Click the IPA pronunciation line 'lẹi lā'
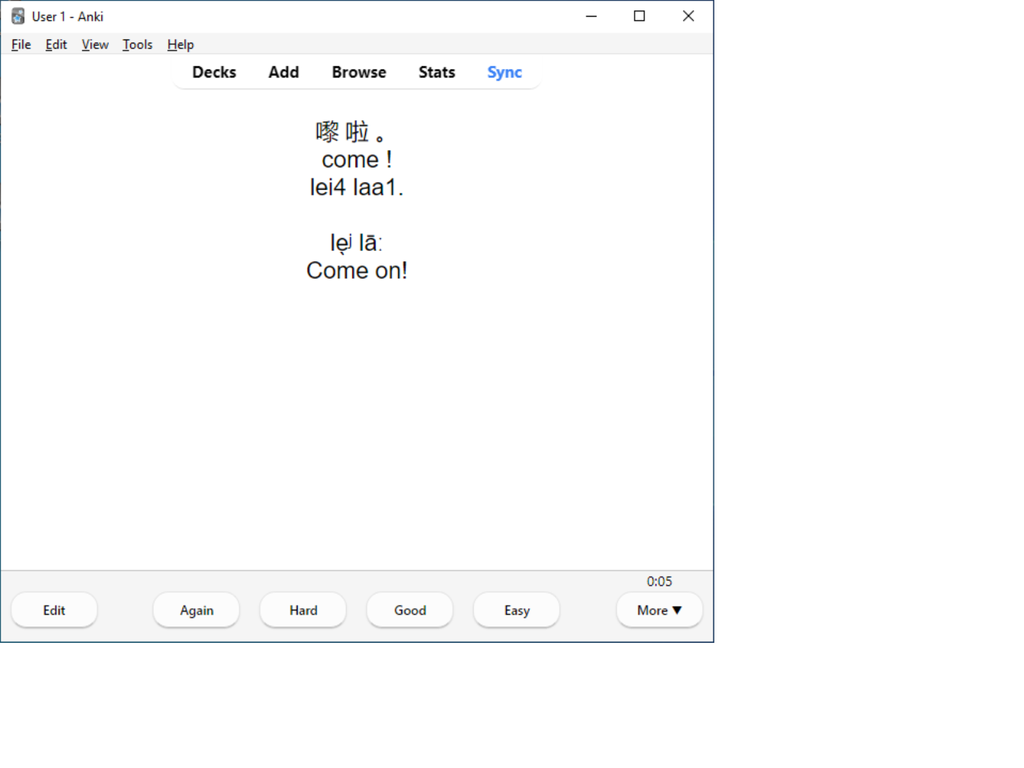The width and height of the screenshot is (1024, 768). (x=356, y=243)
